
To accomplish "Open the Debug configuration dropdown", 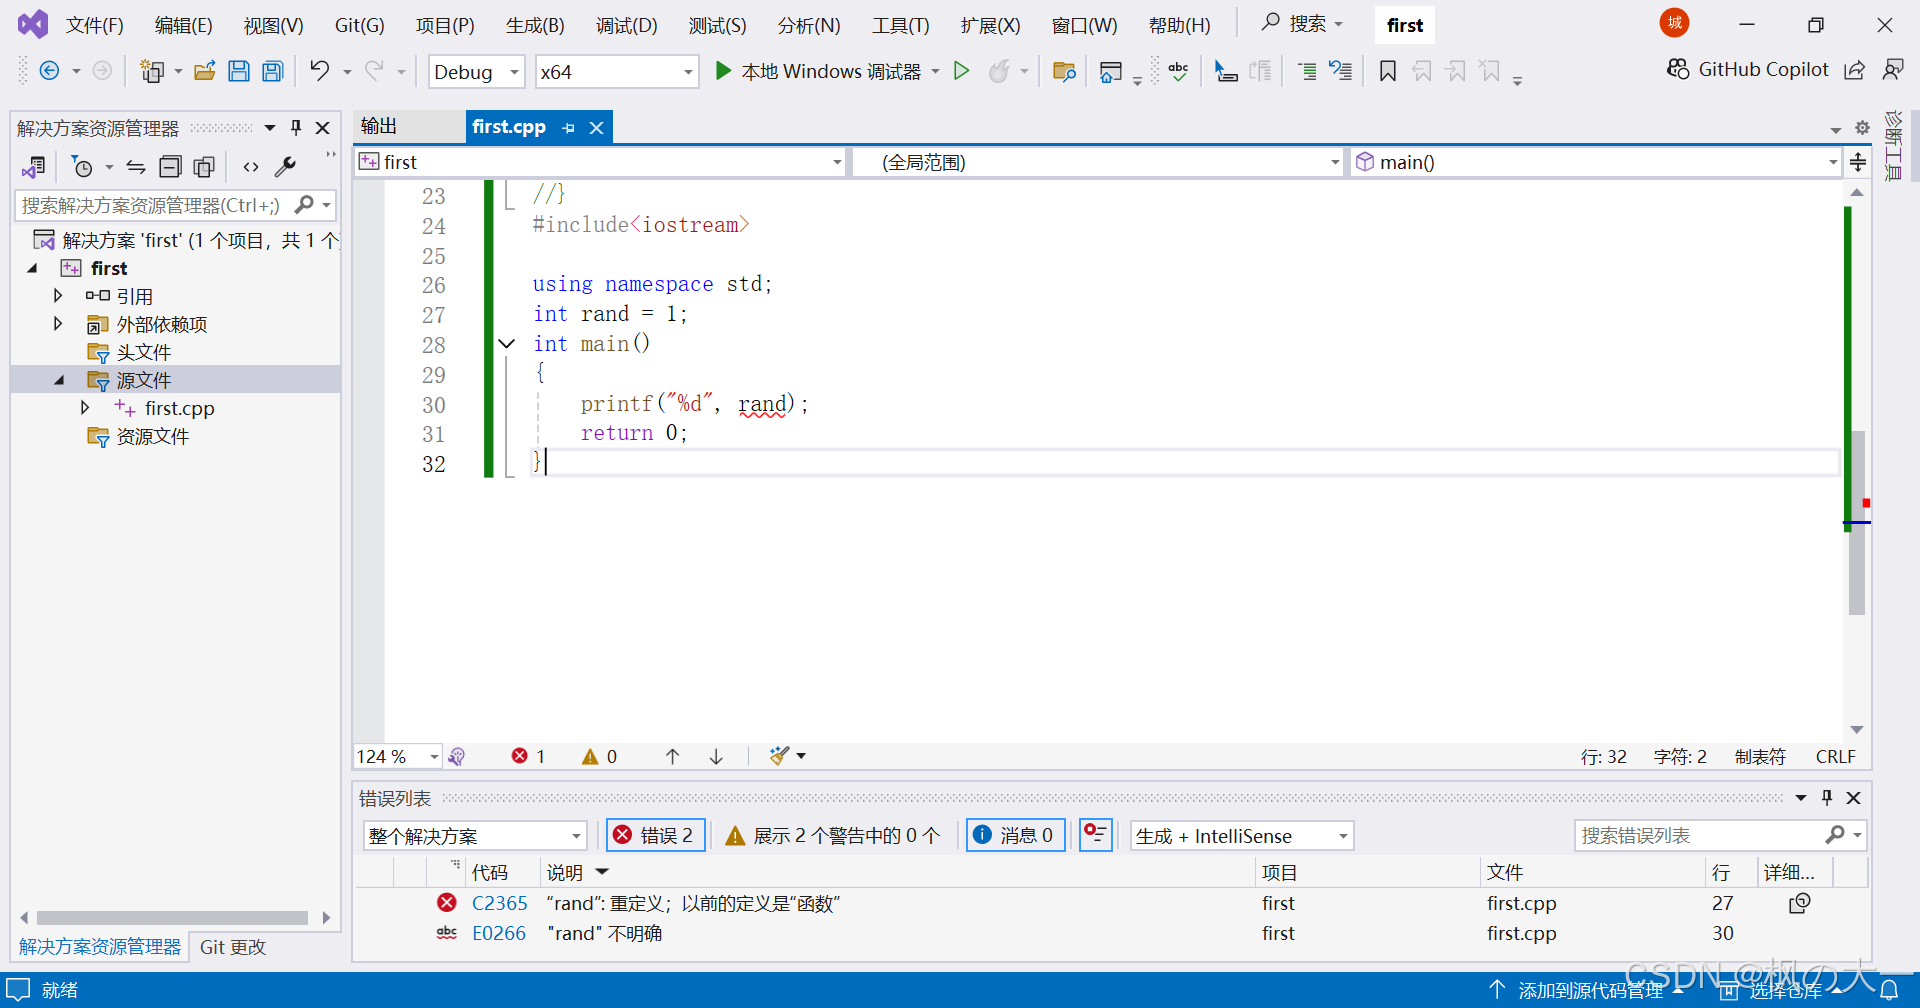I will [x=477, y=72].
